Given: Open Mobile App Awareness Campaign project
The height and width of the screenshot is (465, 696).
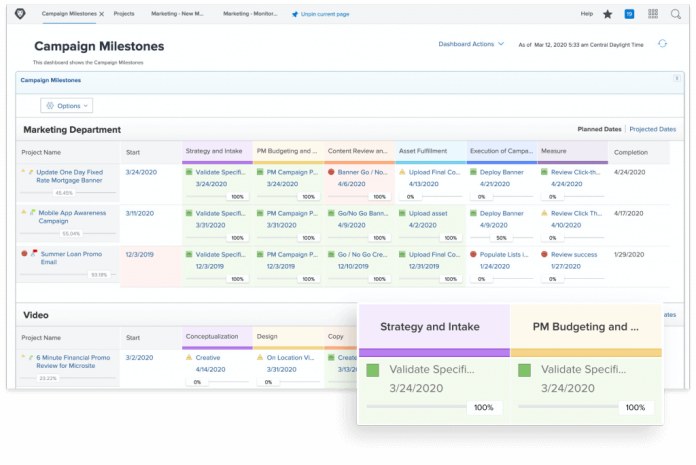Looking at the screenshot, I should 72,217.
